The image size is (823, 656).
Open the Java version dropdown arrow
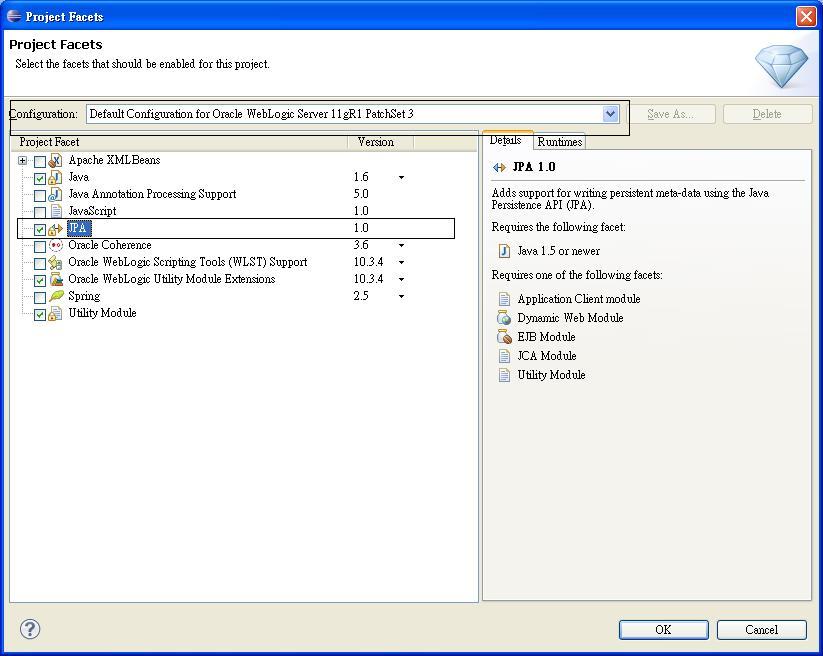(402, 178)
